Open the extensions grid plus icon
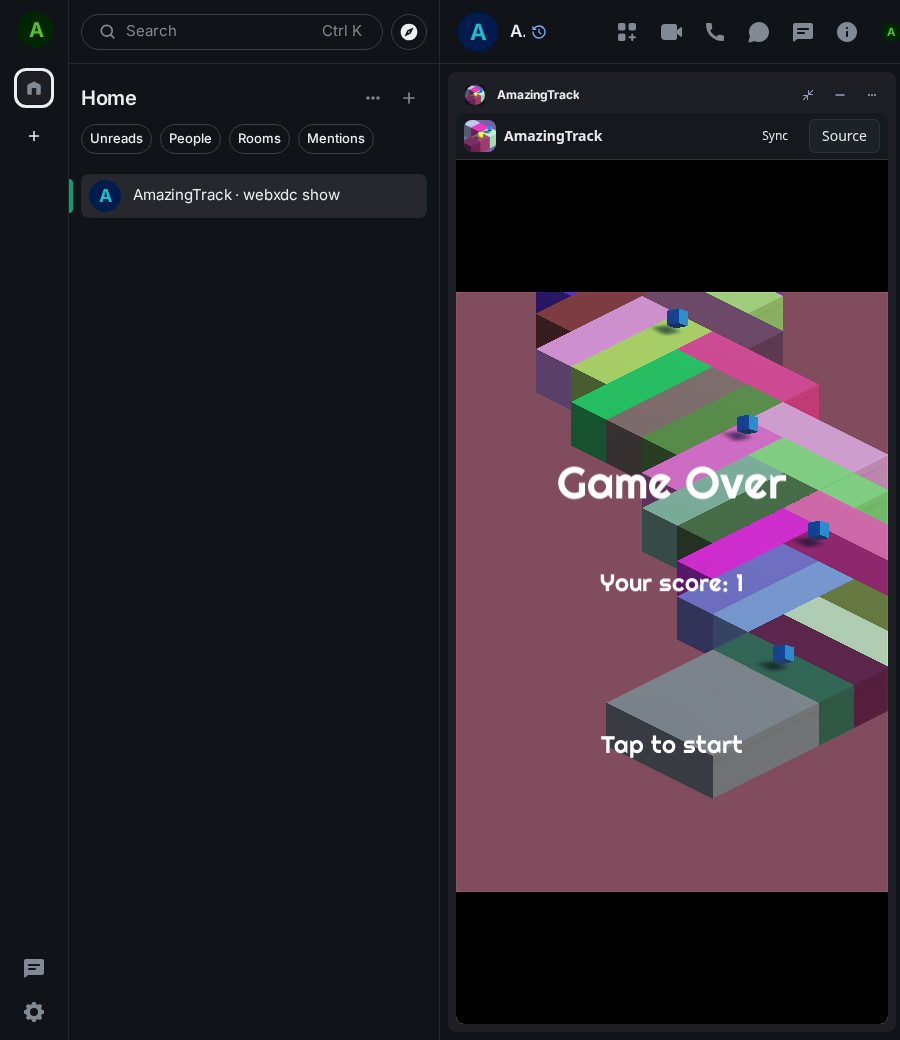The height and width of the screenshot is (1040, 900). (627, 32)
